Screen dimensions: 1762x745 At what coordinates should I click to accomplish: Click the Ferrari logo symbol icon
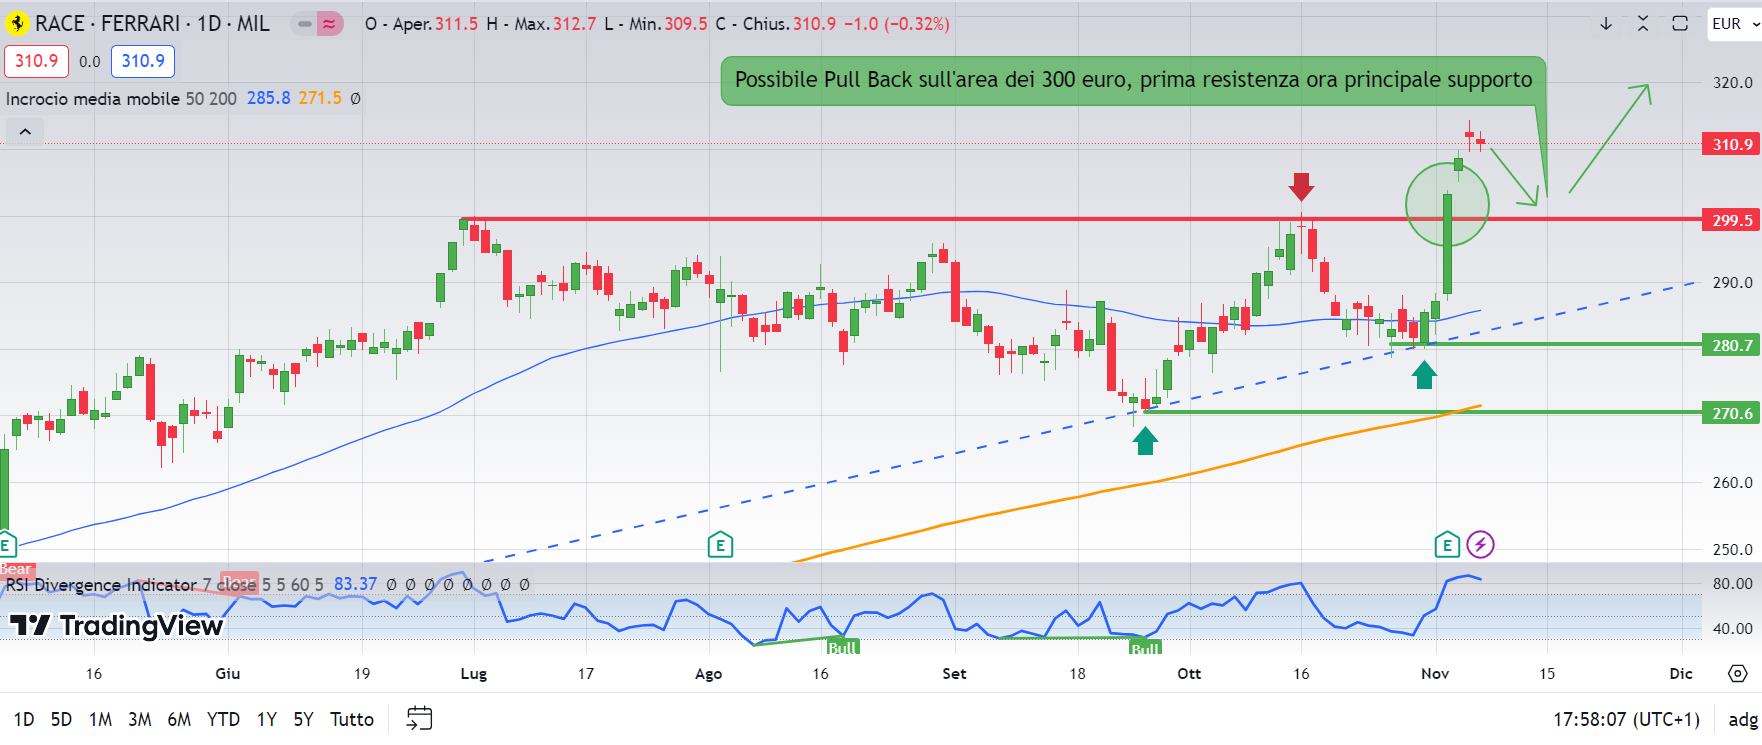tap(17, 23)
